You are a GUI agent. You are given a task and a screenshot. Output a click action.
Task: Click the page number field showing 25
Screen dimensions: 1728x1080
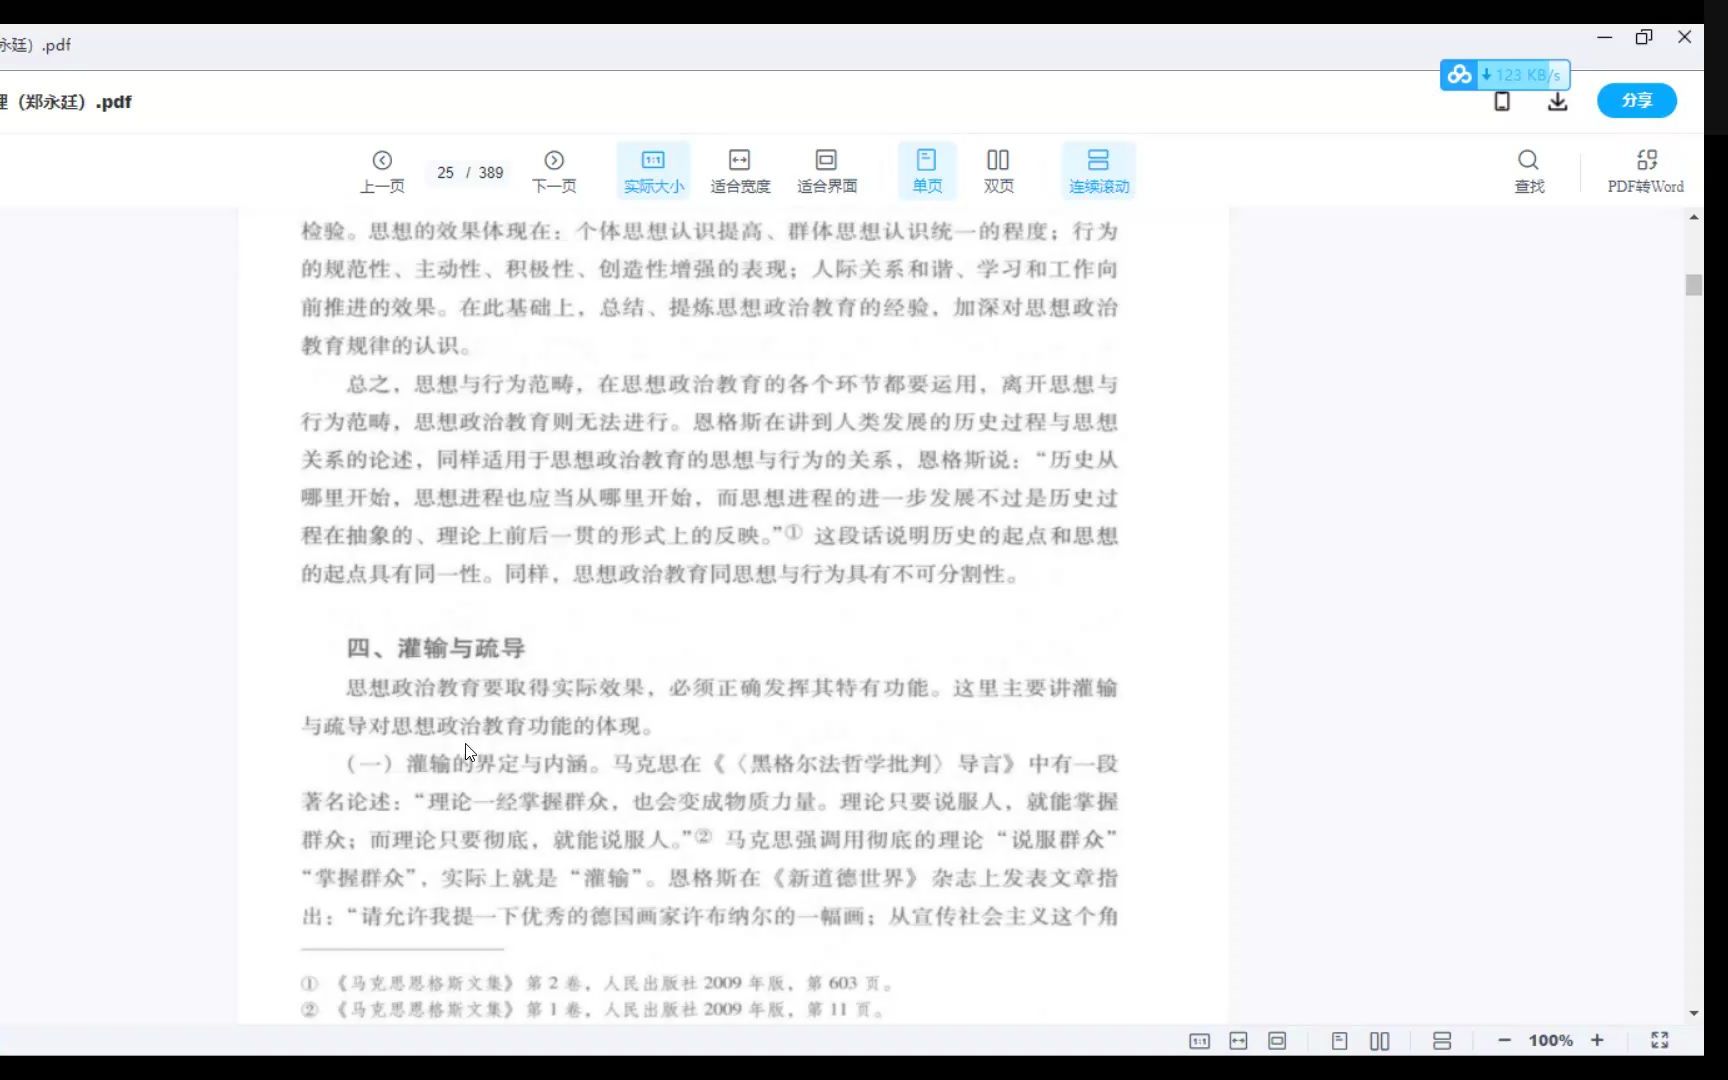445,172
